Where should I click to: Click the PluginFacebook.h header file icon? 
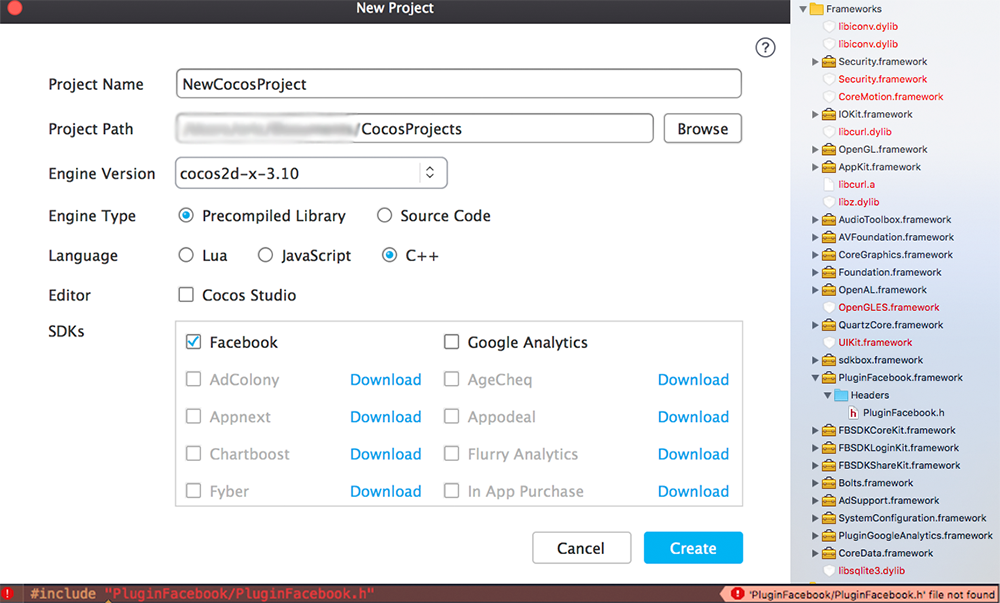coord(852,412)
